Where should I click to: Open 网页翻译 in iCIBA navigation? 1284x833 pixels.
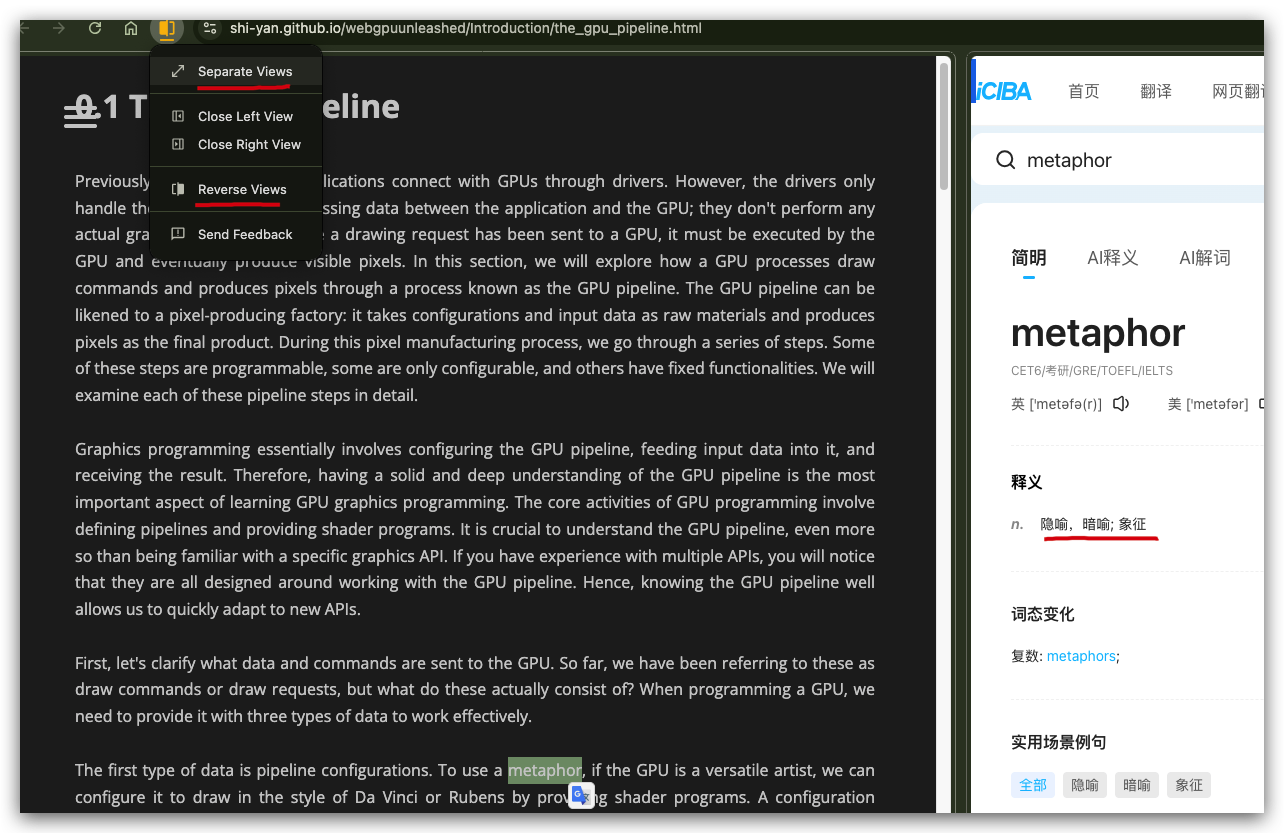coord(1238,91)
